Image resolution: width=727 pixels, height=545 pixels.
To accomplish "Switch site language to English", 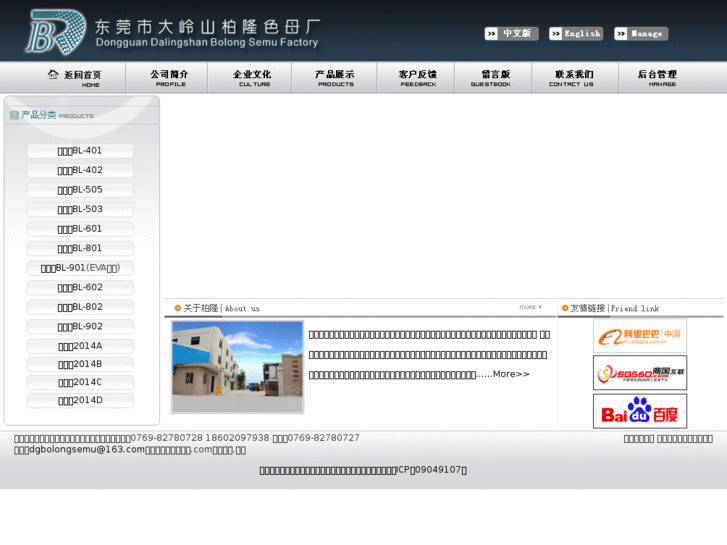I will click(x=576, y=33).
